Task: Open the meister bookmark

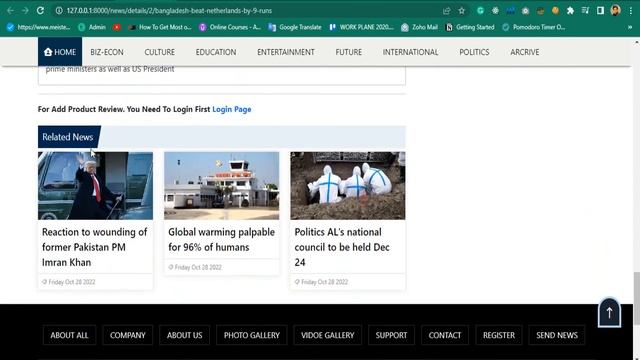Action: pyautogui.click(x=38, y=27)
